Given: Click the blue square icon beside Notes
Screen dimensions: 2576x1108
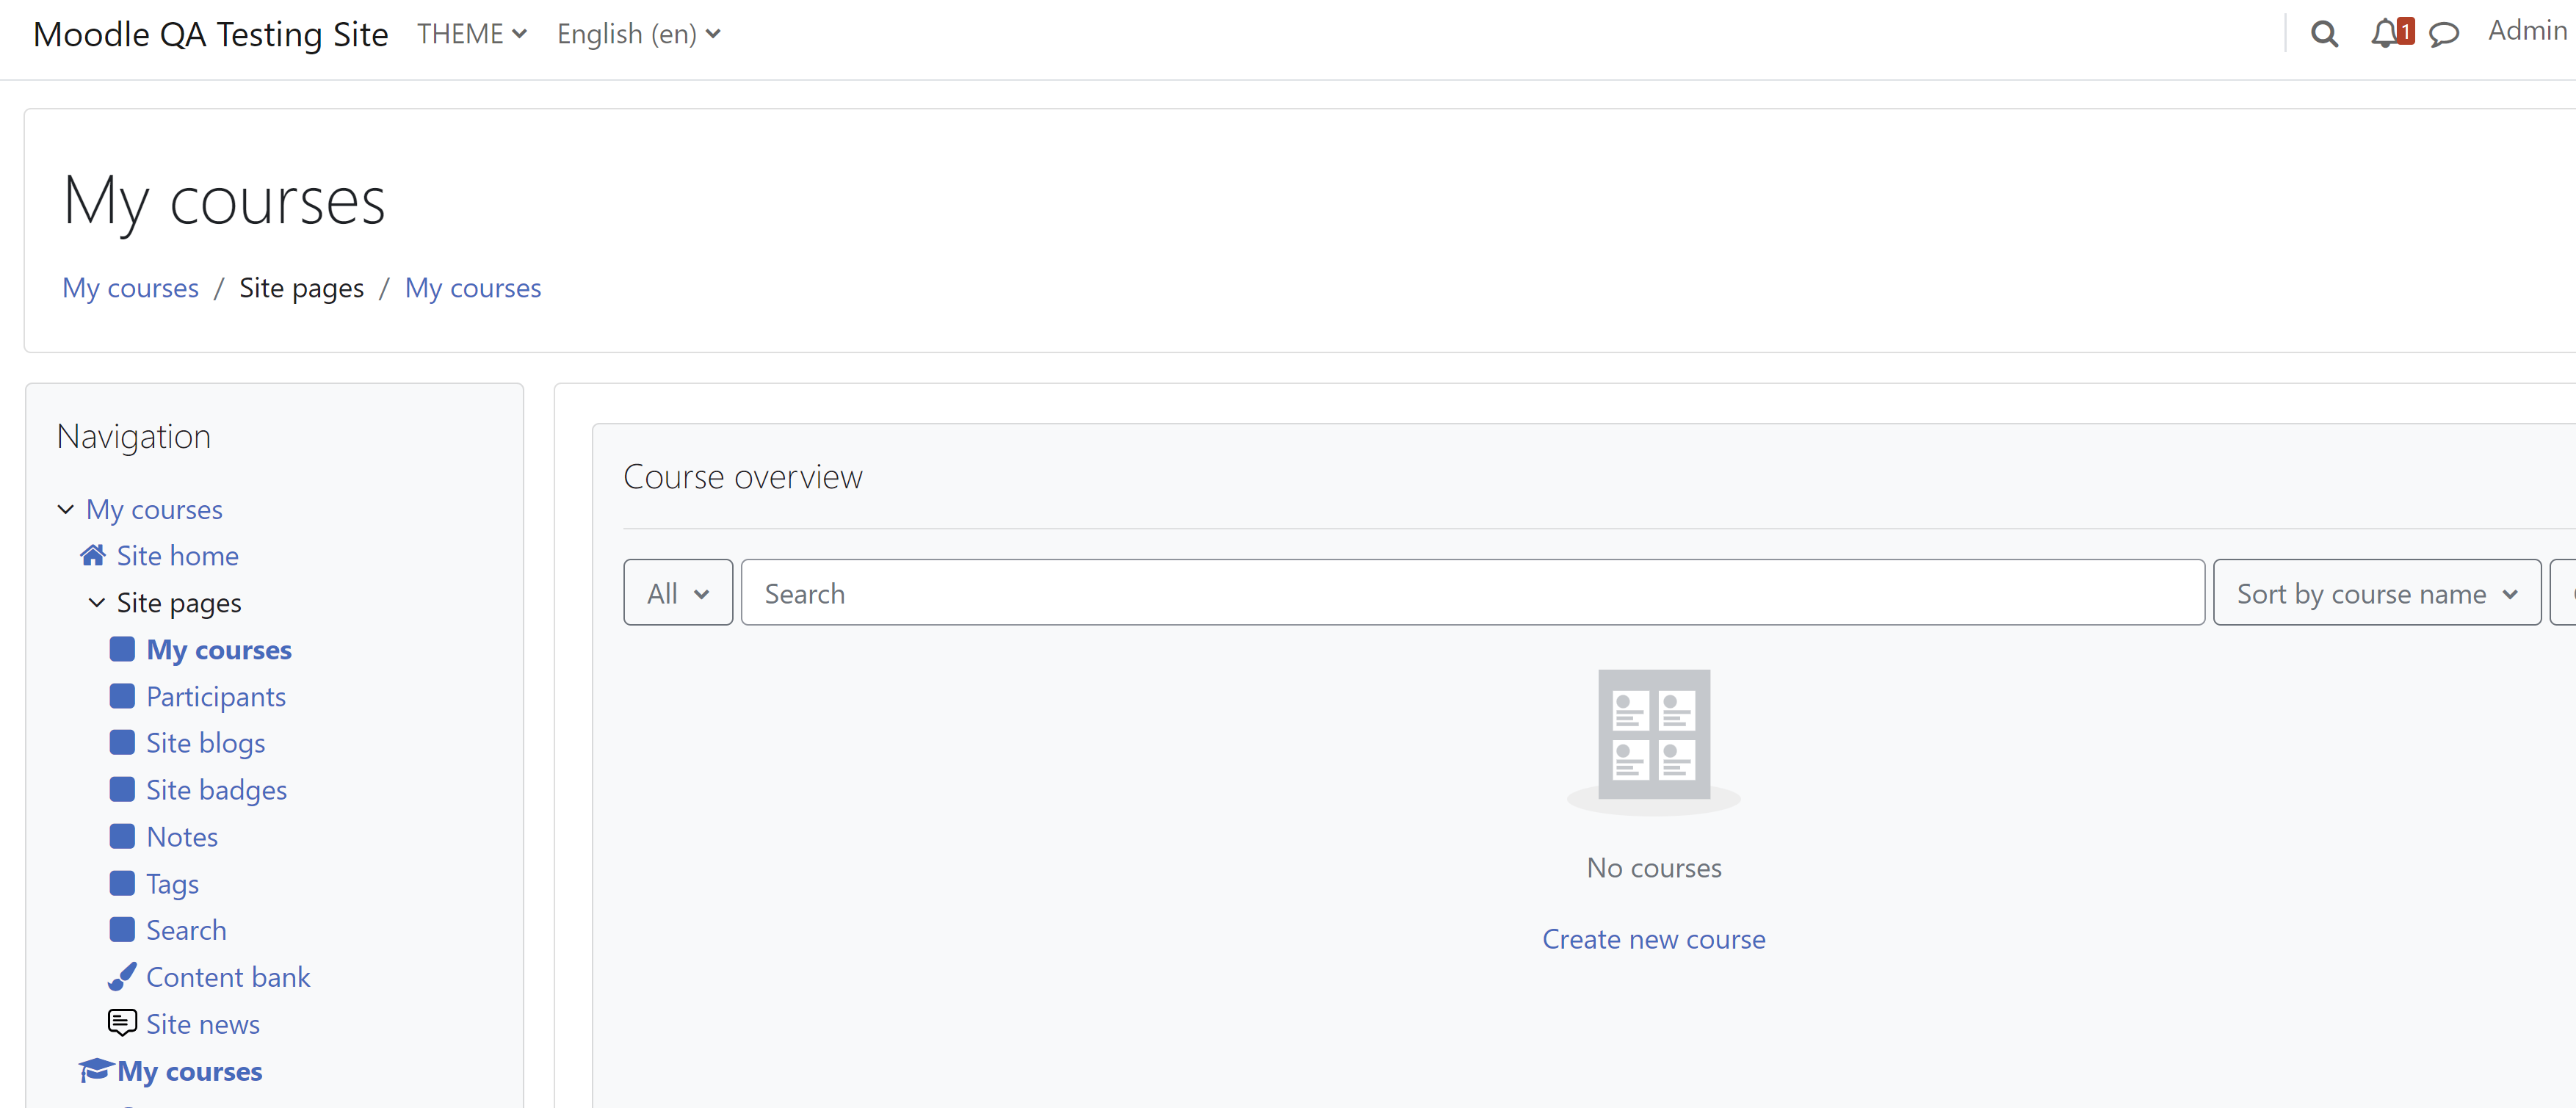Looking at the screenshot, I should pyautogui.click(x=122, y=835).
